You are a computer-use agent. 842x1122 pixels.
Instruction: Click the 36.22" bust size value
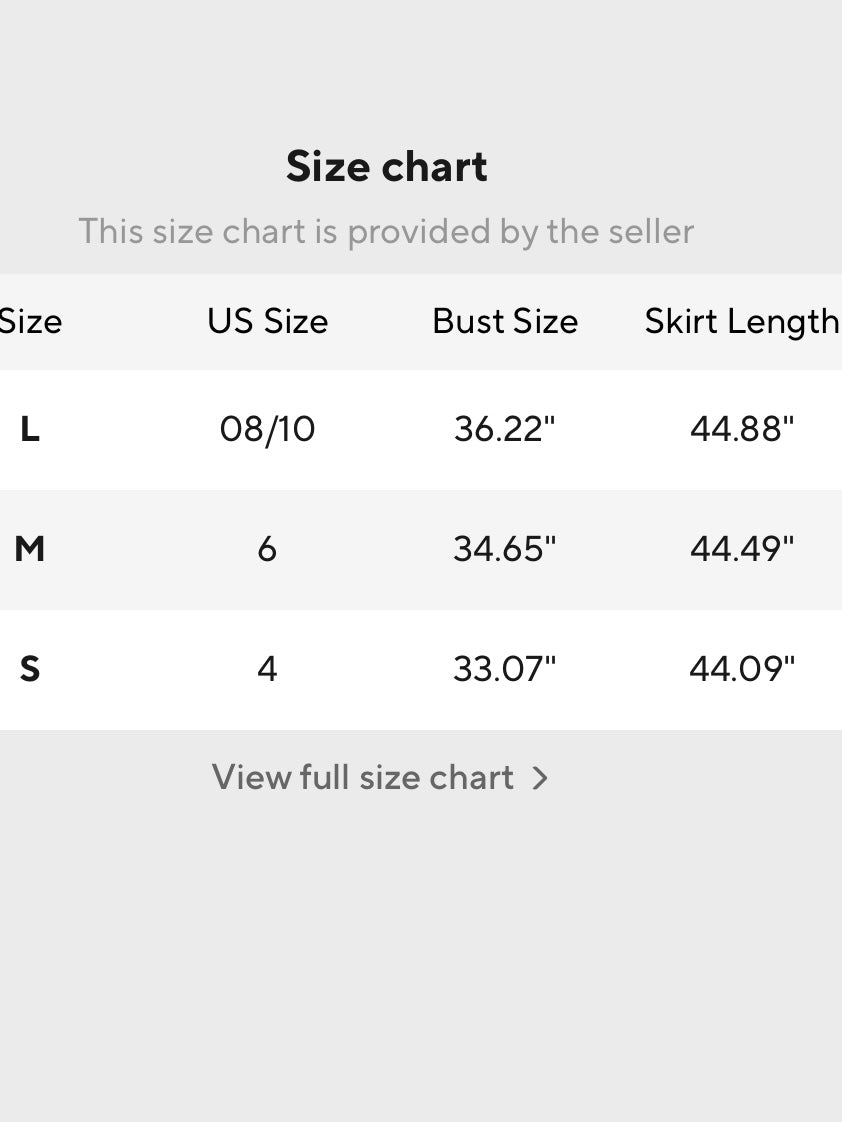pyautogui.click(x=504, y=429)
